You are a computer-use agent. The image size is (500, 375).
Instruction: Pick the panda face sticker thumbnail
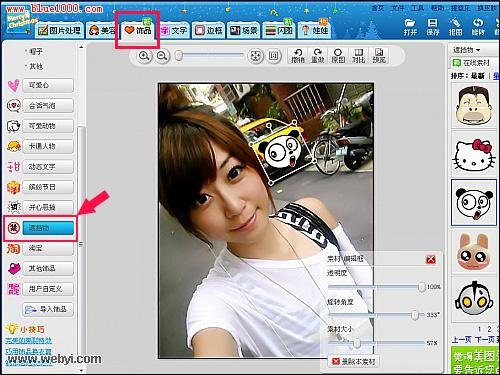click(x=474, y=202)
